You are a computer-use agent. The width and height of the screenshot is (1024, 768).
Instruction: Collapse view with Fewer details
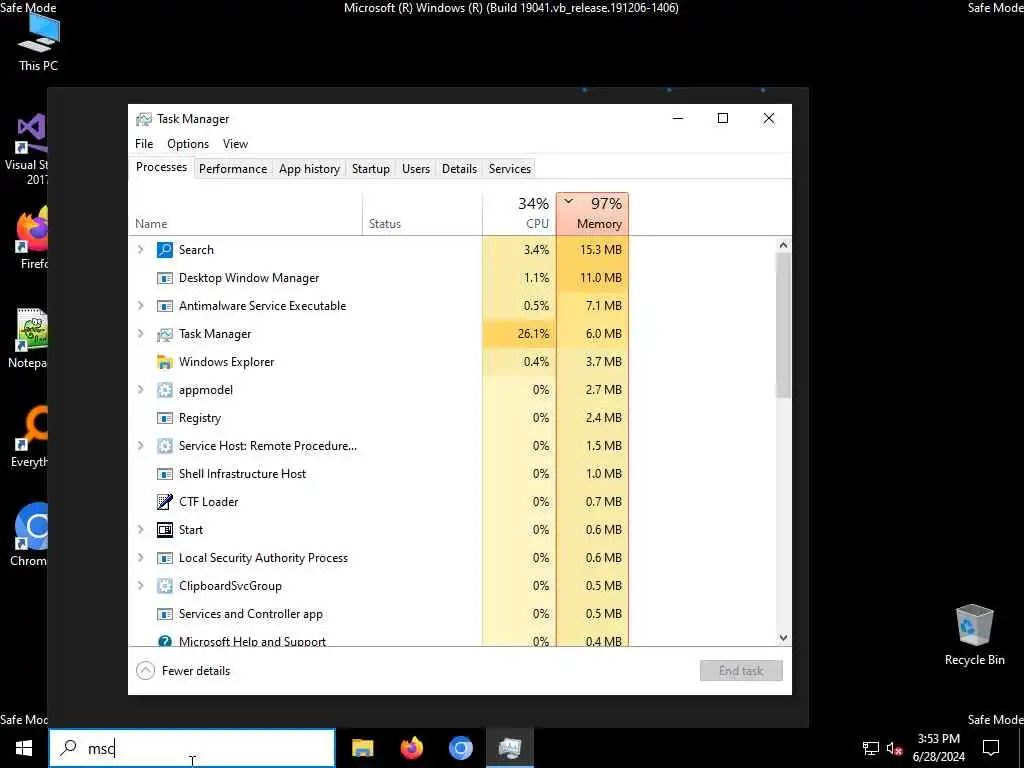pos(184,671)
